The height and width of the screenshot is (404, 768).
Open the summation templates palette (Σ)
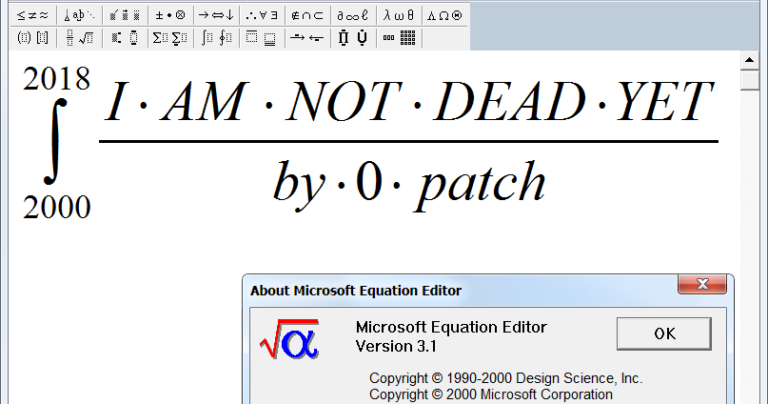[x=170, y=38]
